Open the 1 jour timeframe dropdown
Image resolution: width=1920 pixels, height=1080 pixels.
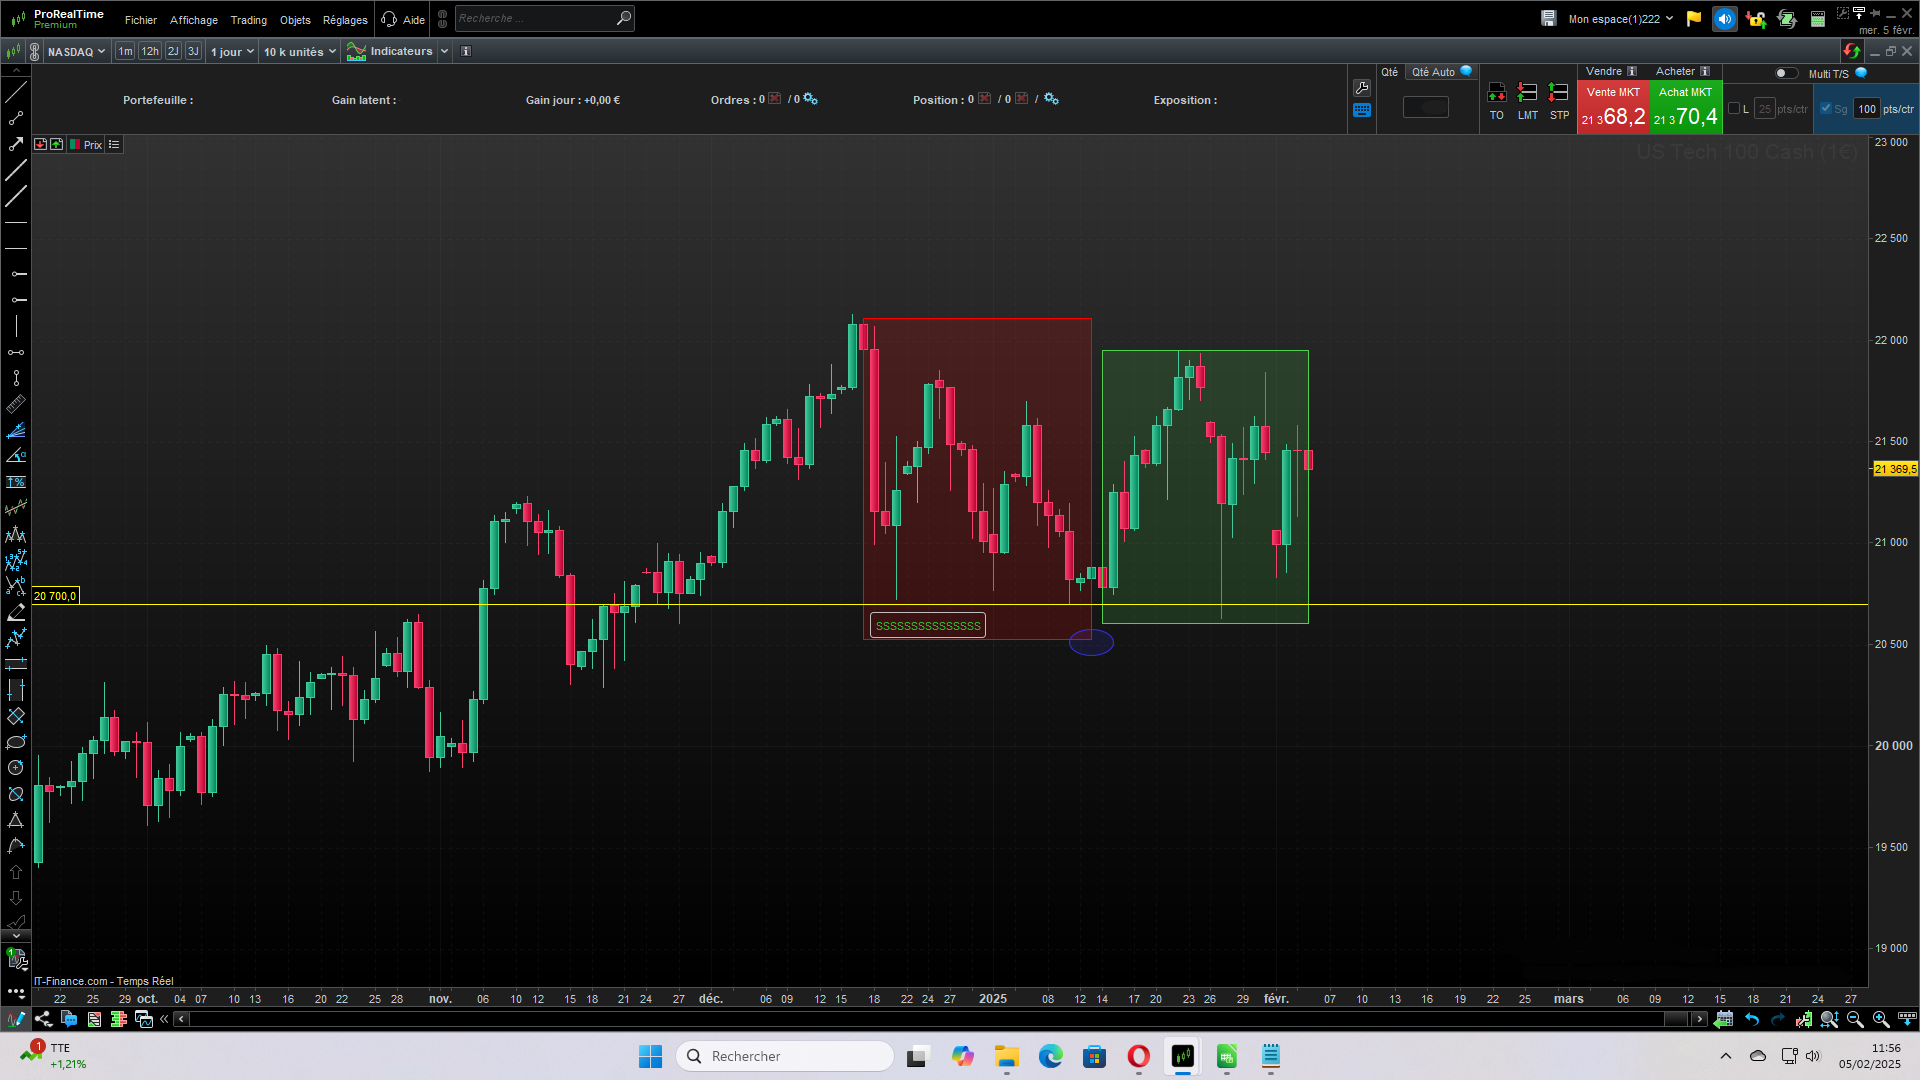232,52
